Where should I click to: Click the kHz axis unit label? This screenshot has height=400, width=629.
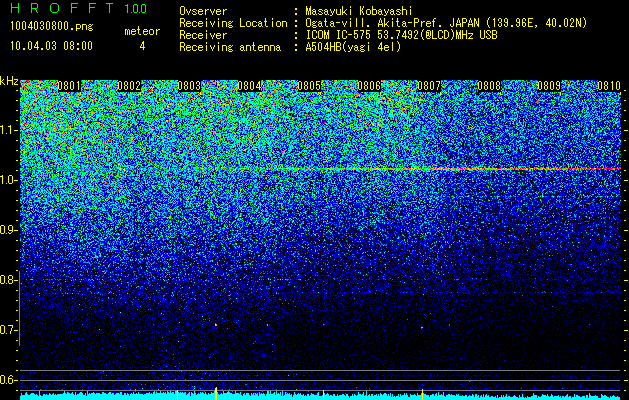[9, 81]
